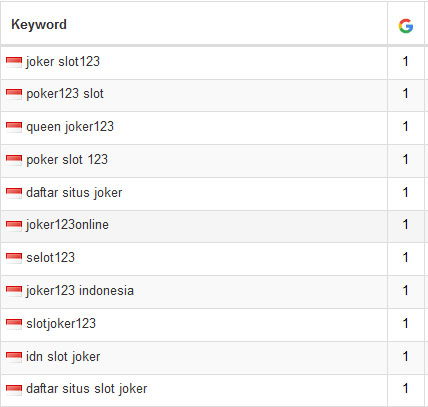This screenshot has height=407, width=428.
Task: Select the joker slot123 keyword
Action: click(x=63, y=62)
